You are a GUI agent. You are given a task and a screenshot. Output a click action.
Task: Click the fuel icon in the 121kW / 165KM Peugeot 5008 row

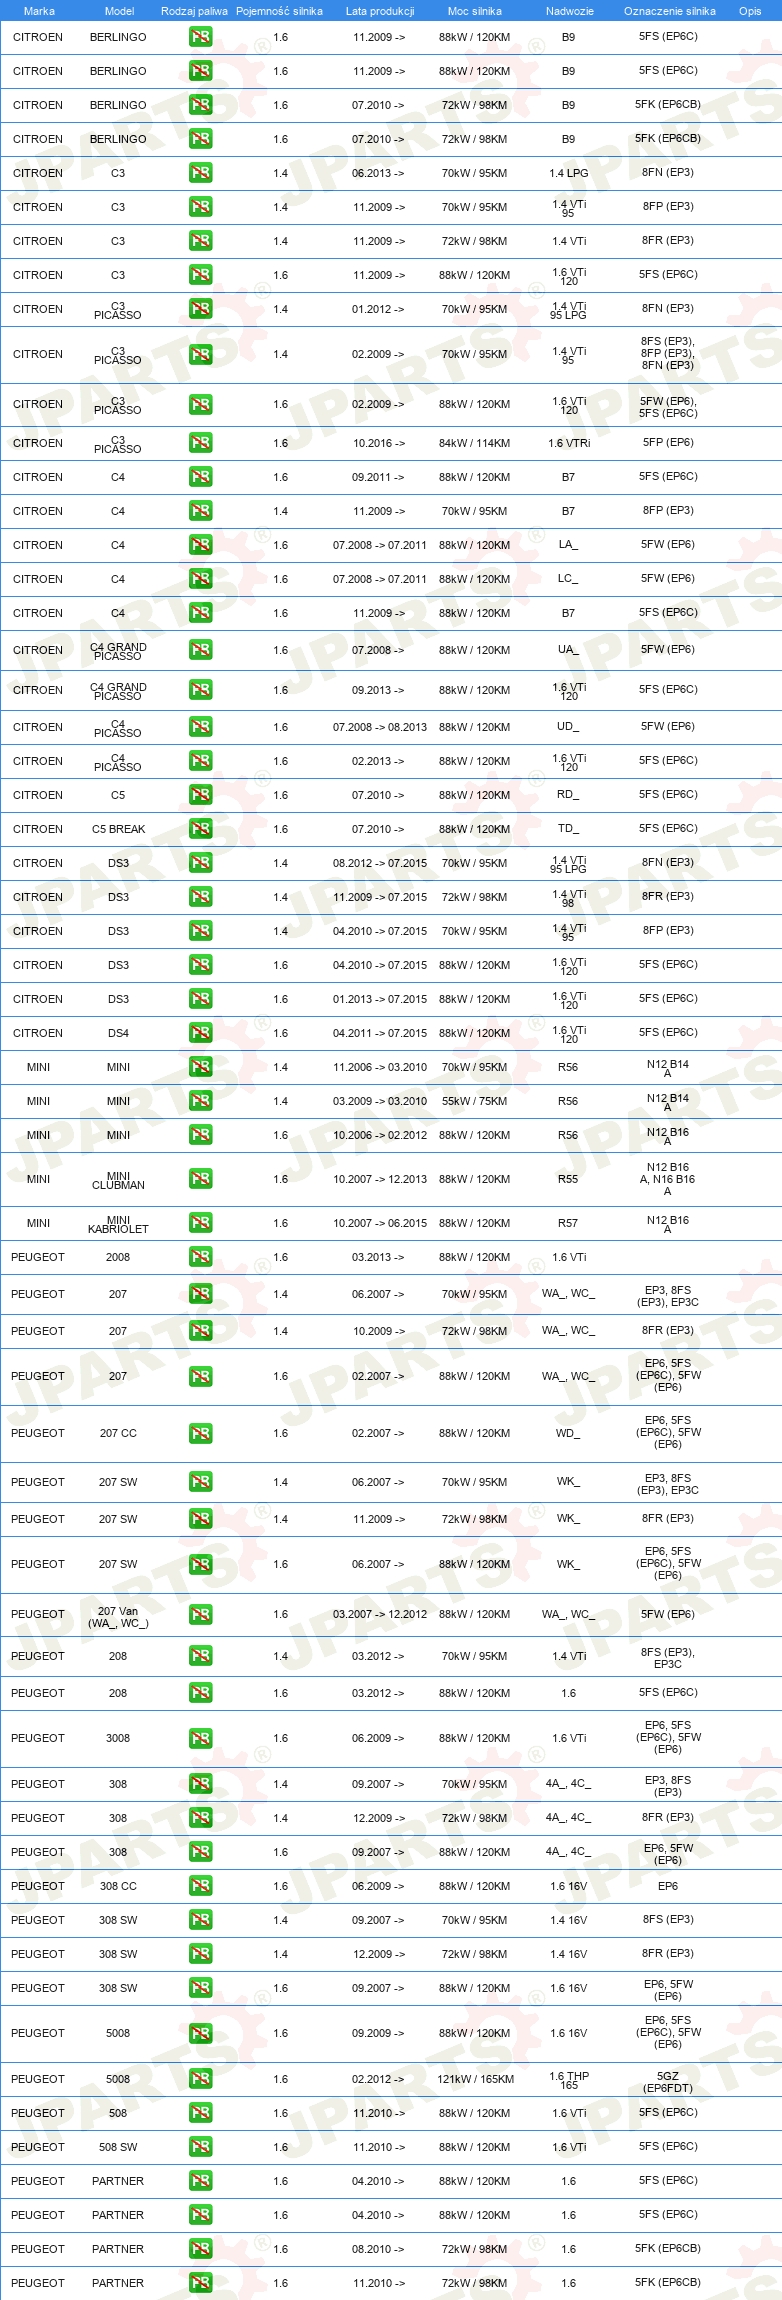200,2079
